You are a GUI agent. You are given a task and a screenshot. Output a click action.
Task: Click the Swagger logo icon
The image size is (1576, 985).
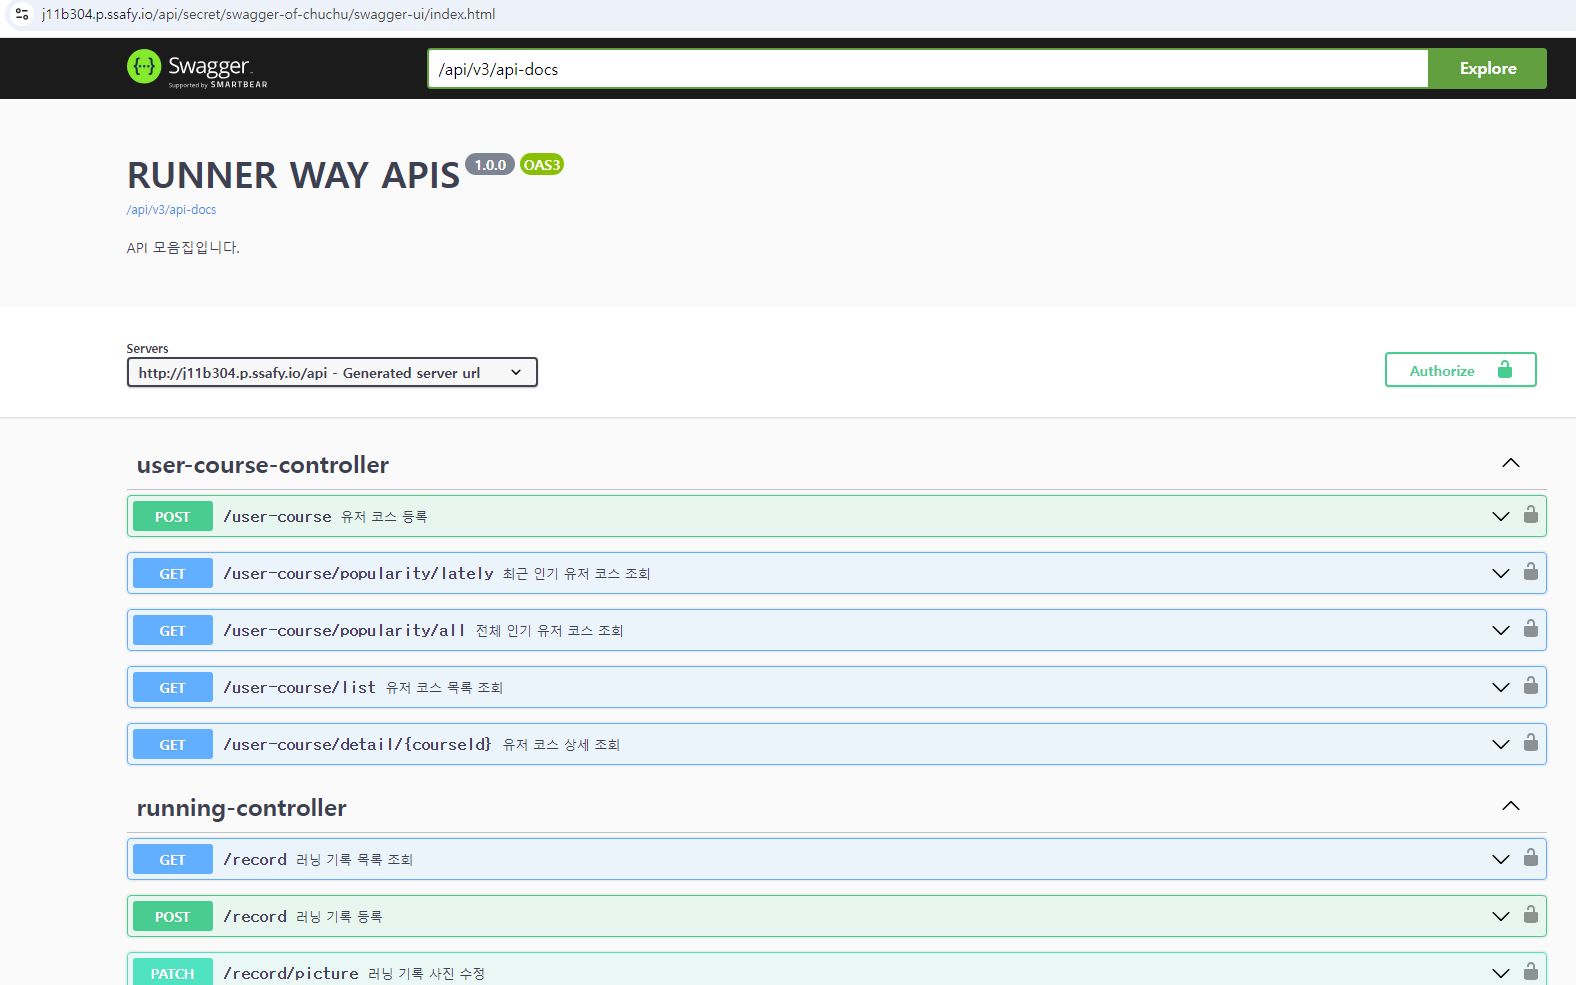point(144,67)
